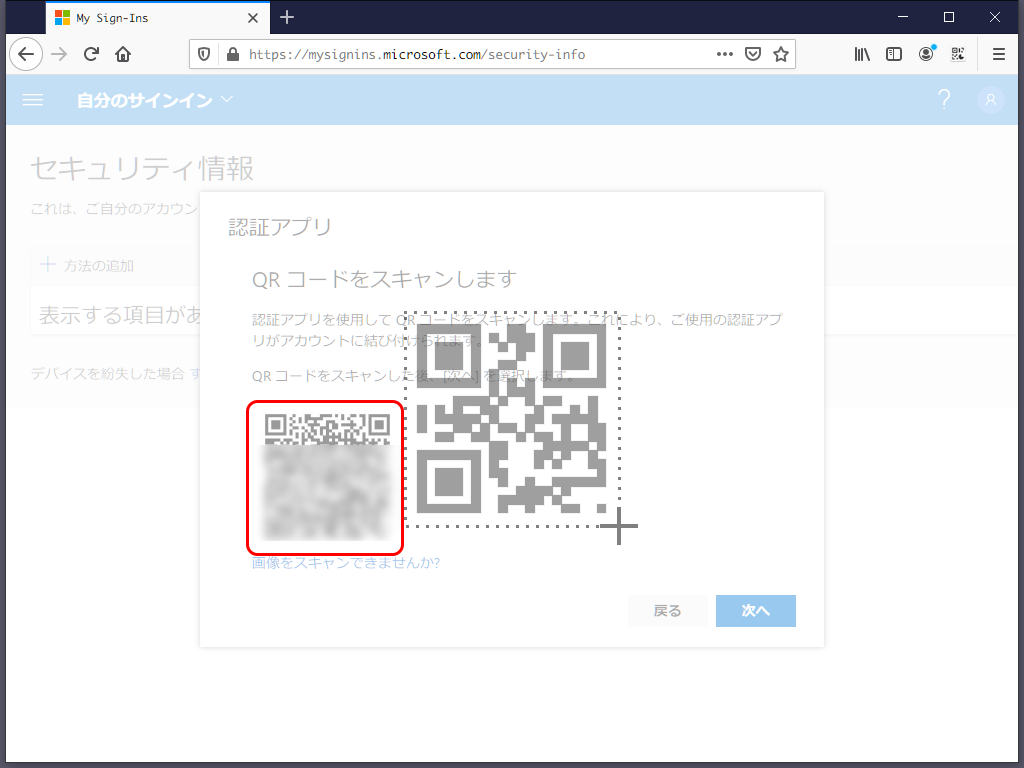
Task: Reload the security info page
Action: point(91,54)
